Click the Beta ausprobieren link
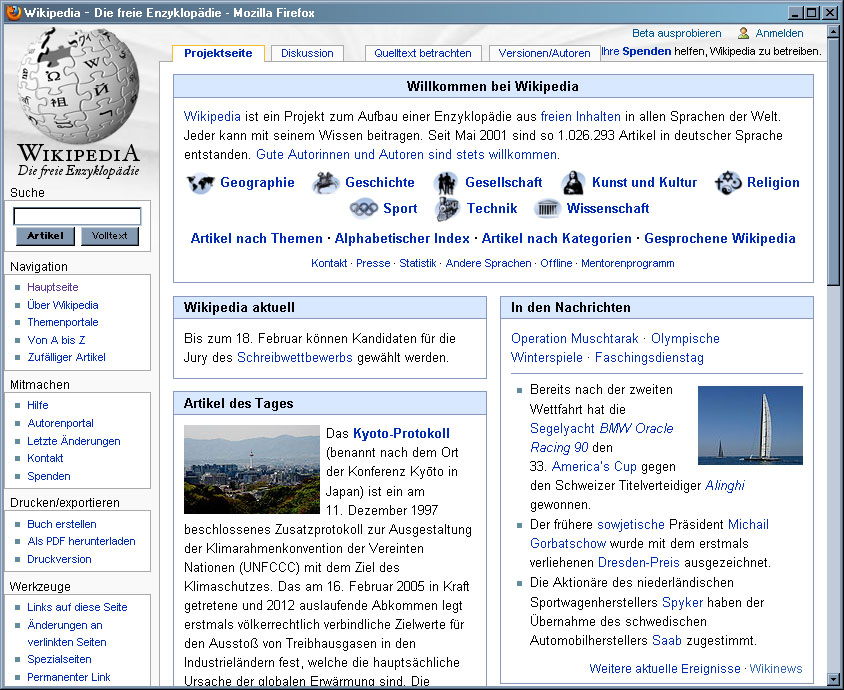The height and width of the screenshot is (690, 844). pos(677,33)
